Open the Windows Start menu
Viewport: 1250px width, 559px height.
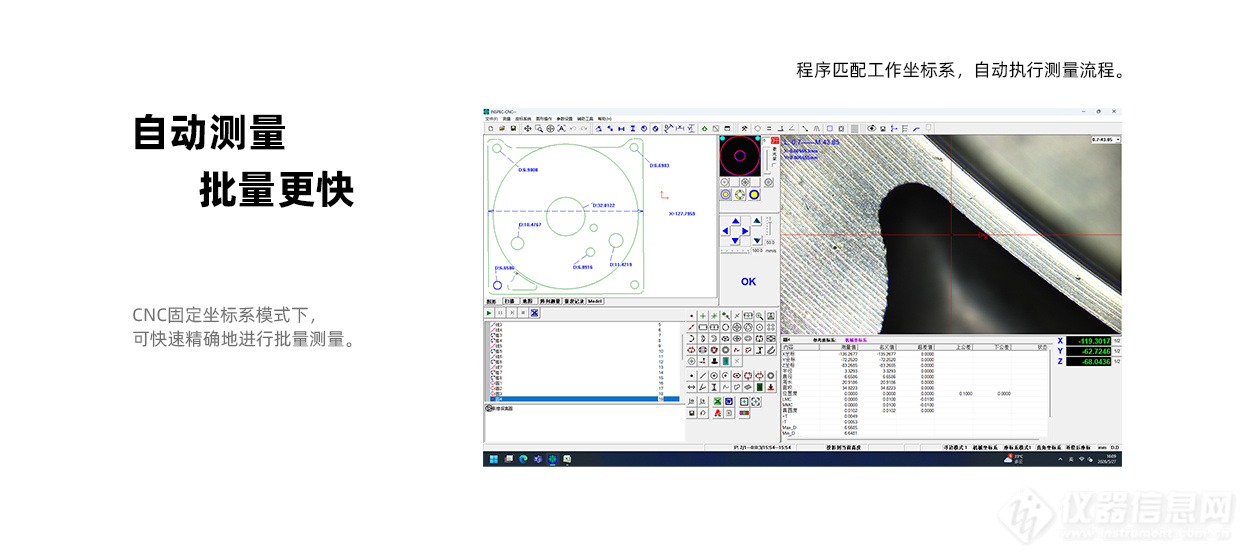tap(493, 458)
